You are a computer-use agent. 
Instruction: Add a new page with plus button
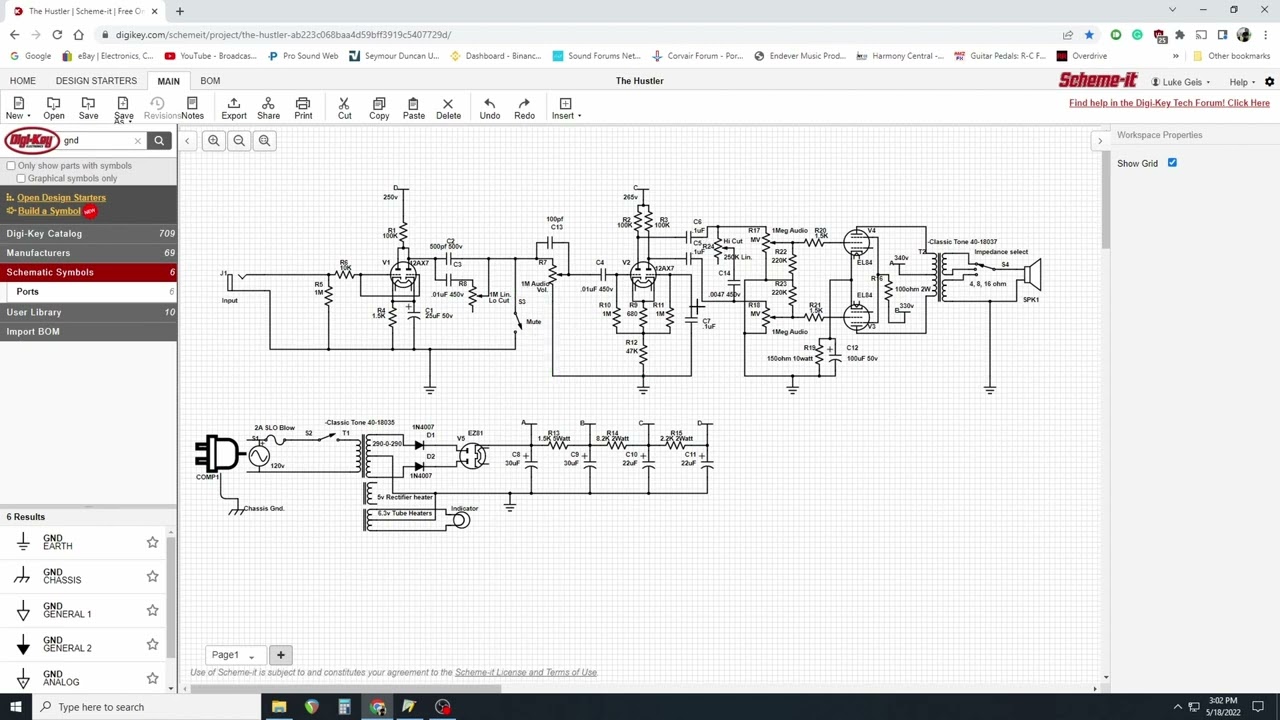281,655
